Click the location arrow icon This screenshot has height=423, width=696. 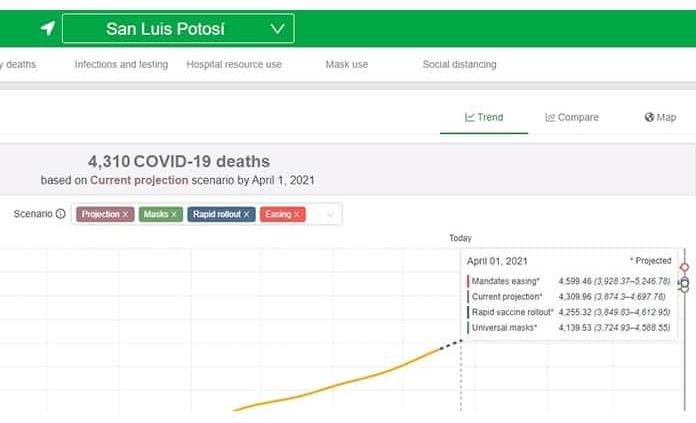pyautogui.click(x=47, y=29)
